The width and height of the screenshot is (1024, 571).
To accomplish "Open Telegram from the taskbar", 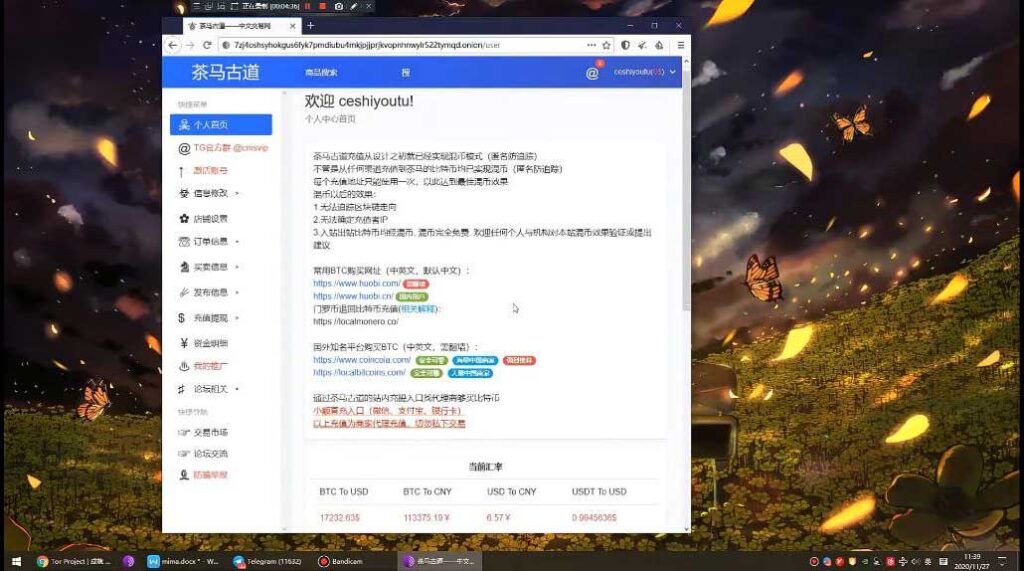I will click(268, 561).
